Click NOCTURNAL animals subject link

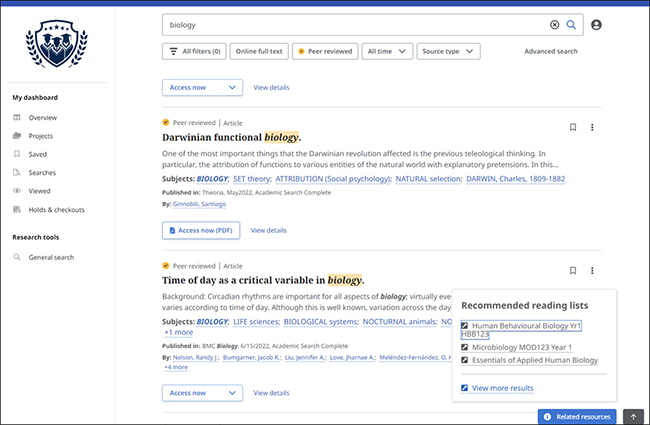coord(400,322)
